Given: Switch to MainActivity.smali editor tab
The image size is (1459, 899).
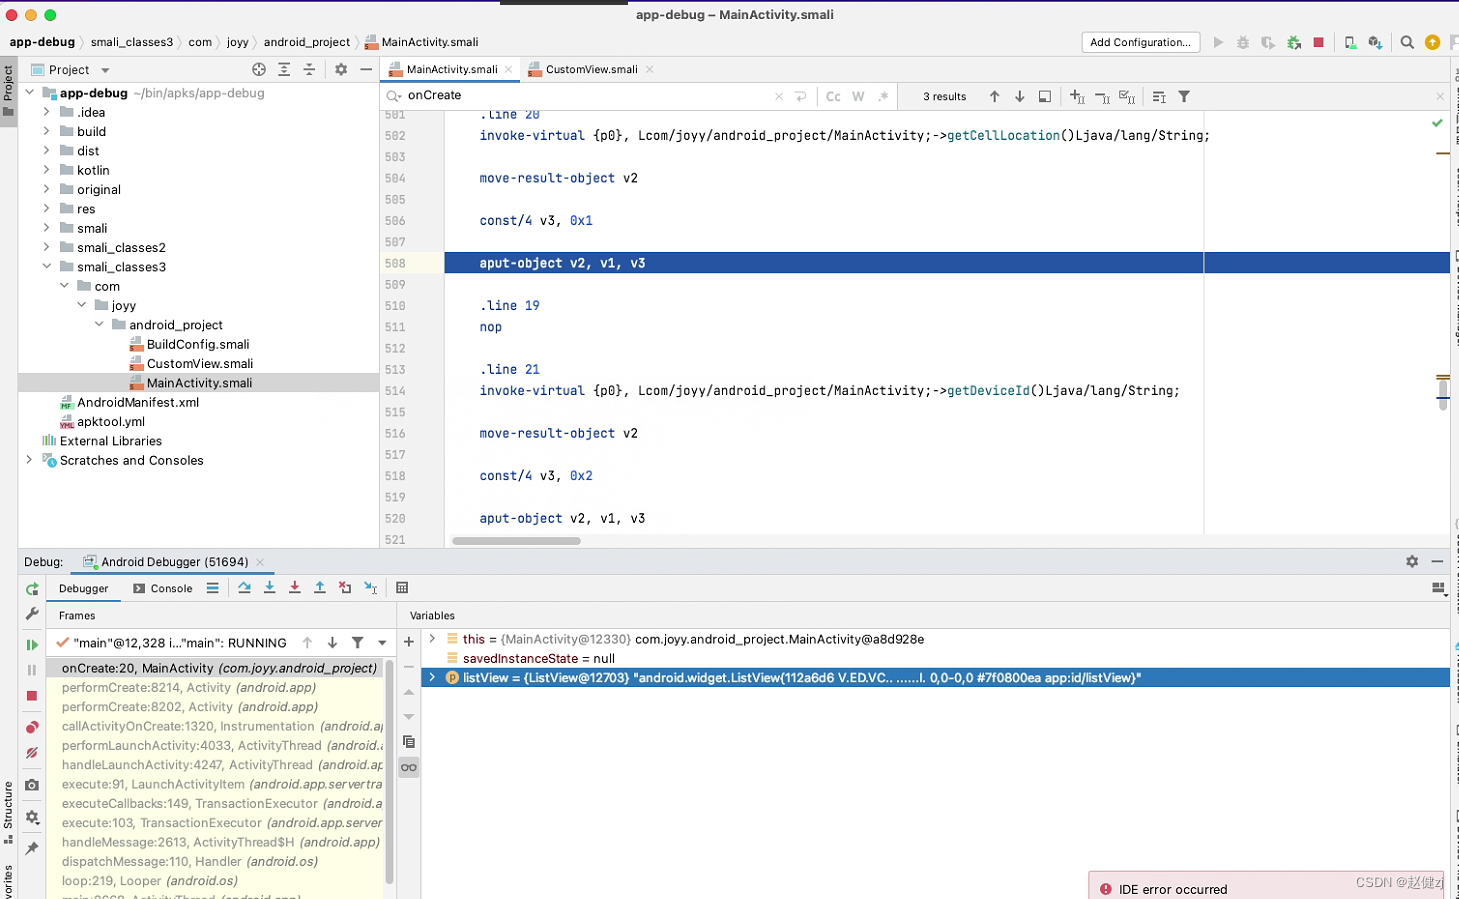Looking at the screenshot, I should [452, 69].
